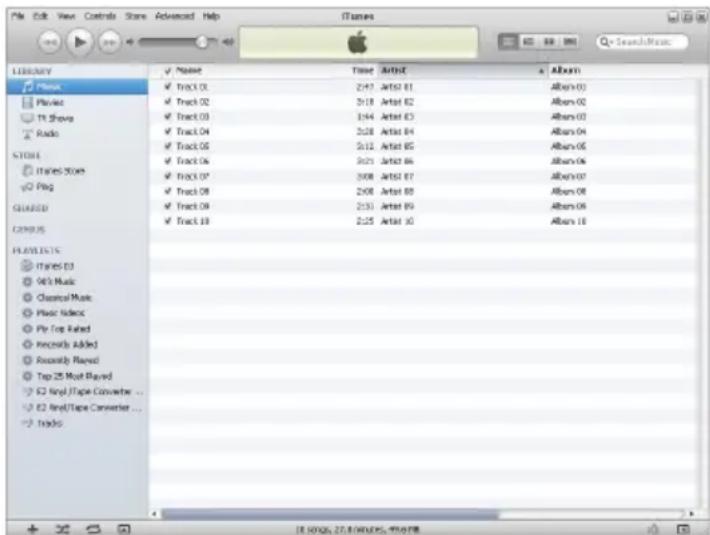Screen dimensions: 710x535
Task: Uncheck the Track 05 checkbox
Action: [168, 146]
